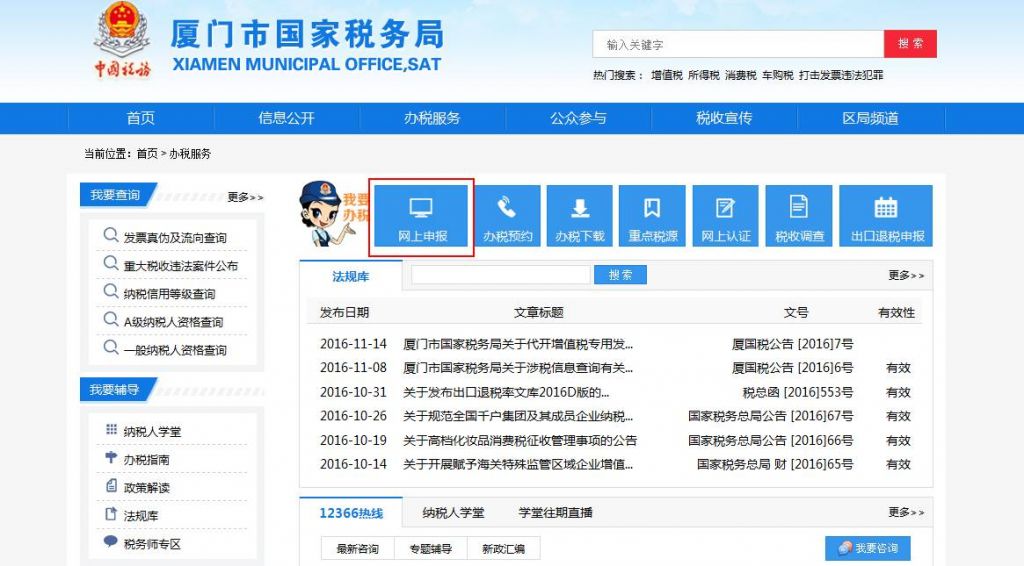Click the date 2016-10-19 in the table
This screenshot has height=566, width=1024.
[353, 441]
